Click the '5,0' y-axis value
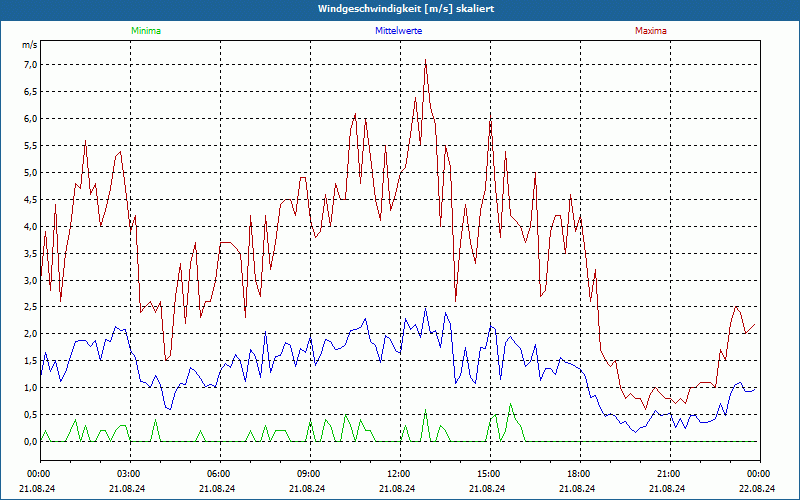 pos(31,172)
